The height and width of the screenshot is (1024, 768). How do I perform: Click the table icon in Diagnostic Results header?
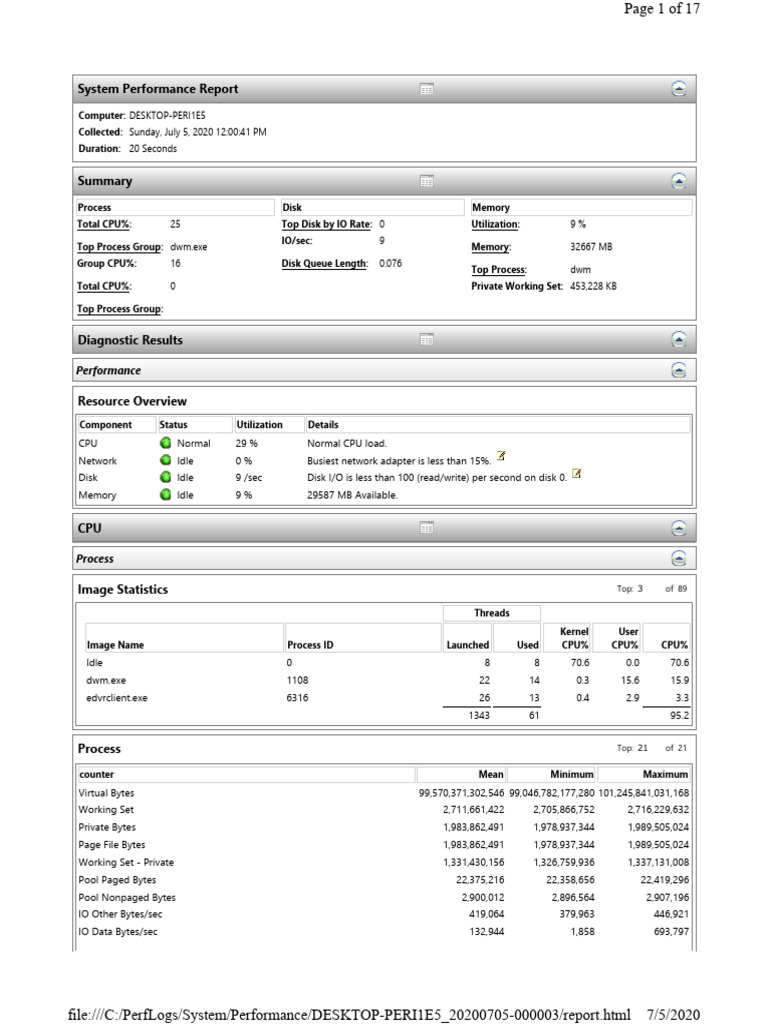(426, 340)
